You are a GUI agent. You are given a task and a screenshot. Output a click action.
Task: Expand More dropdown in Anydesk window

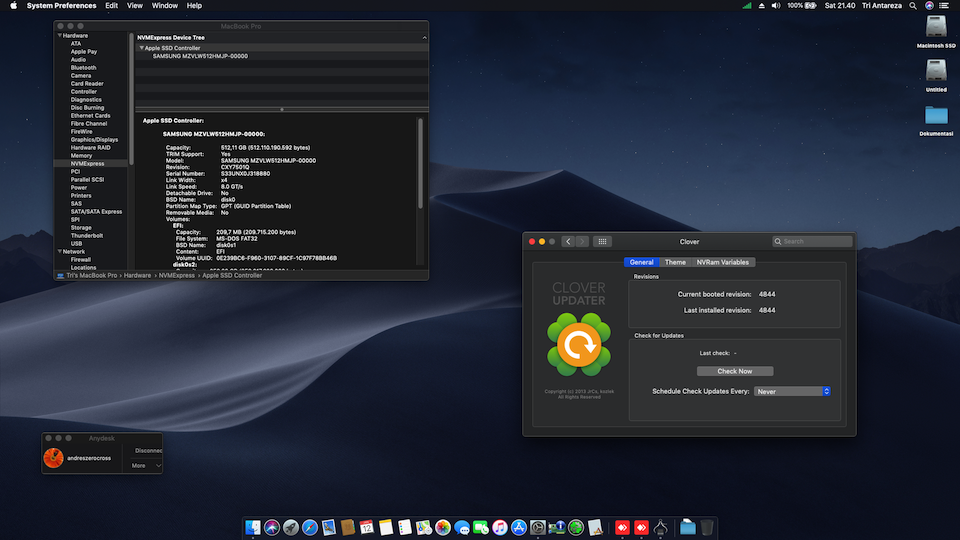click(x=146, y=466)
